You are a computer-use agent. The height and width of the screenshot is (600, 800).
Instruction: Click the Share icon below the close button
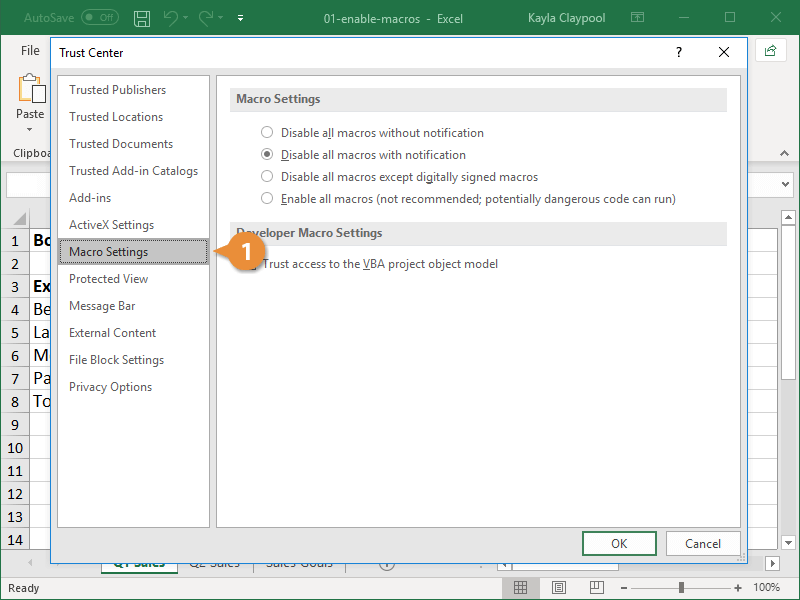pyautogui.click(x=770, y=51)
